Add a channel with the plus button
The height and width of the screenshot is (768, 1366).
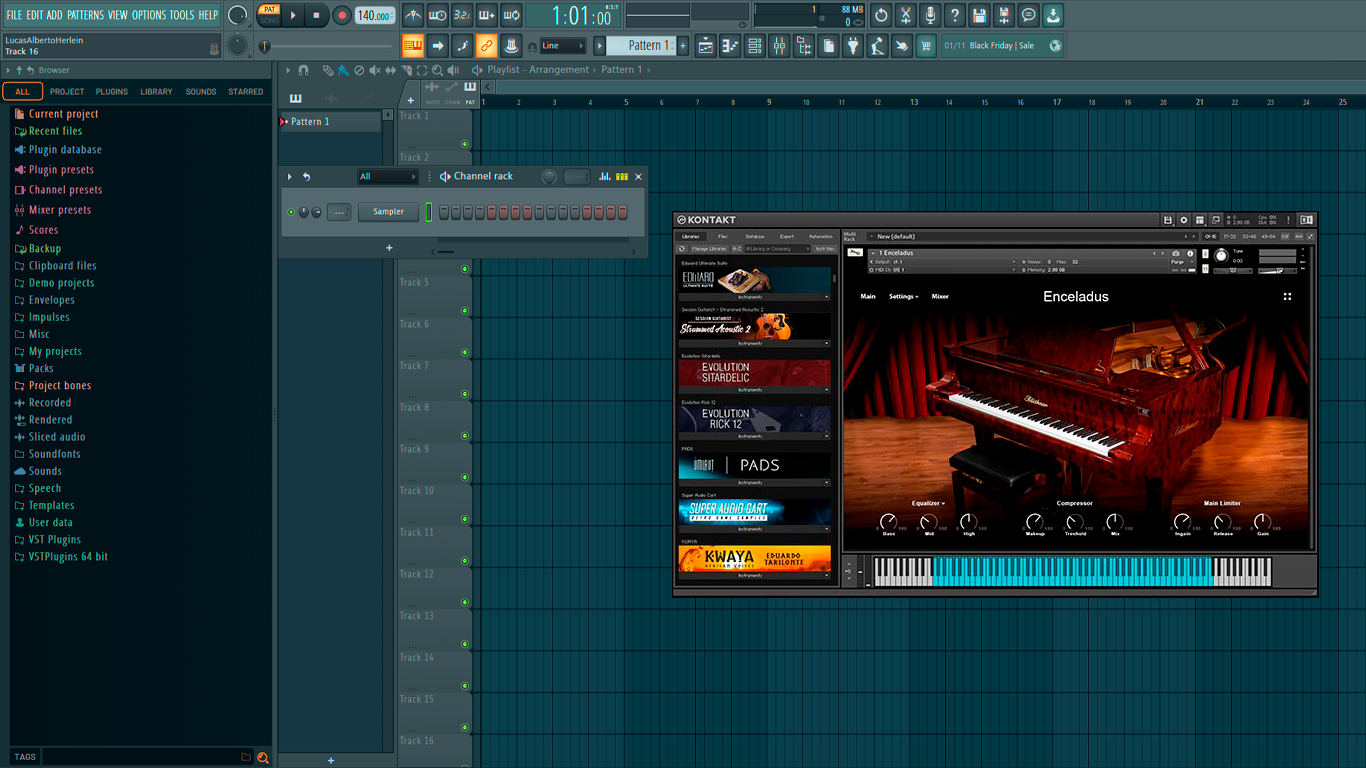(389, 248)
